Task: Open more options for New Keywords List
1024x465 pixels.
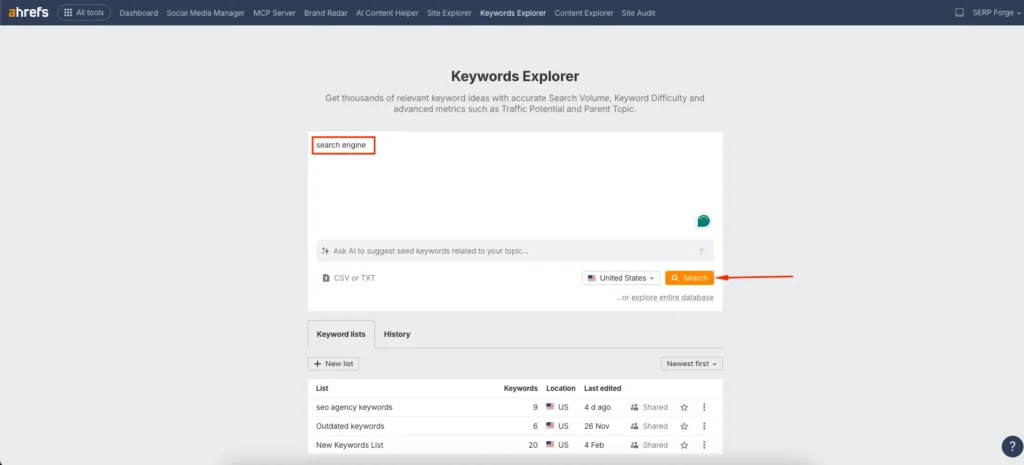Action: (x=704, y=445)
